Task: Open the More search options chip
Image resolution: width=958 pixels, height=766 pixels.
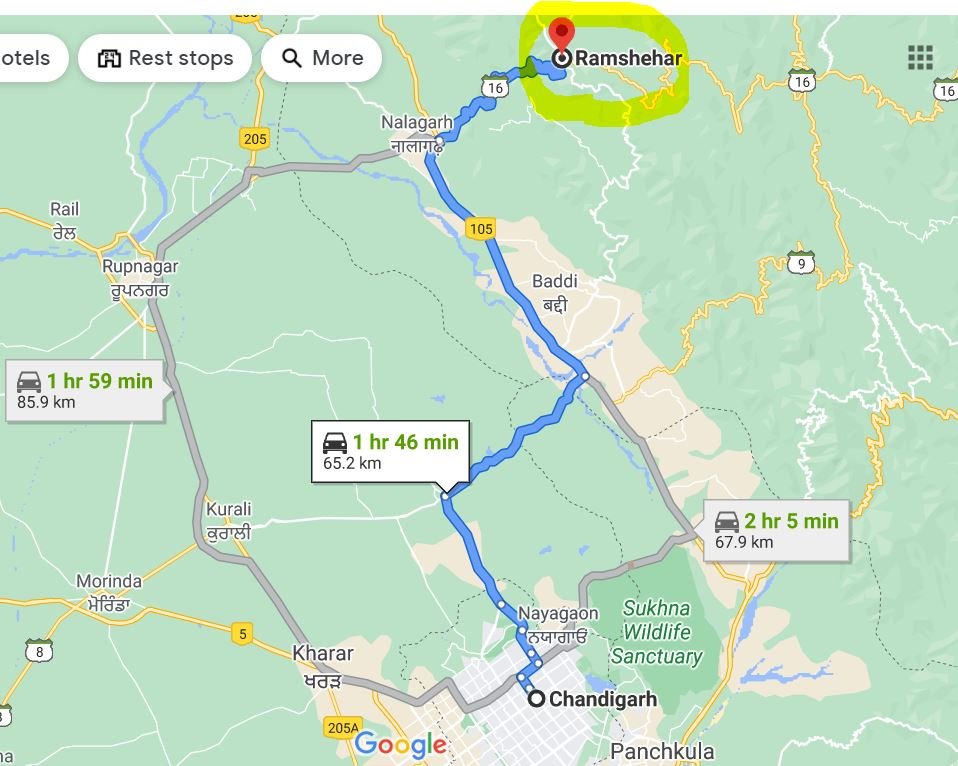Action: coord(322,58)
